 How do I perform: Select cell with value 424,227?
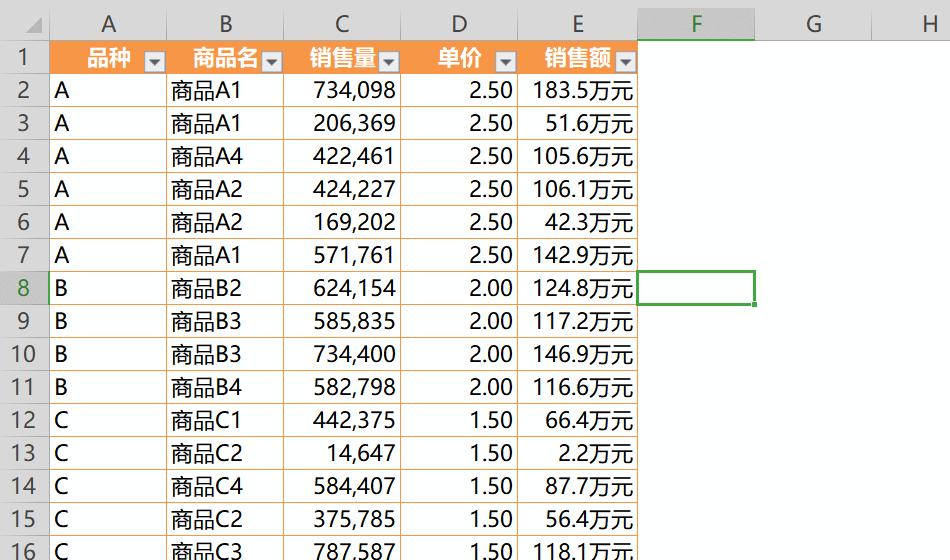(x=342, y=189)
